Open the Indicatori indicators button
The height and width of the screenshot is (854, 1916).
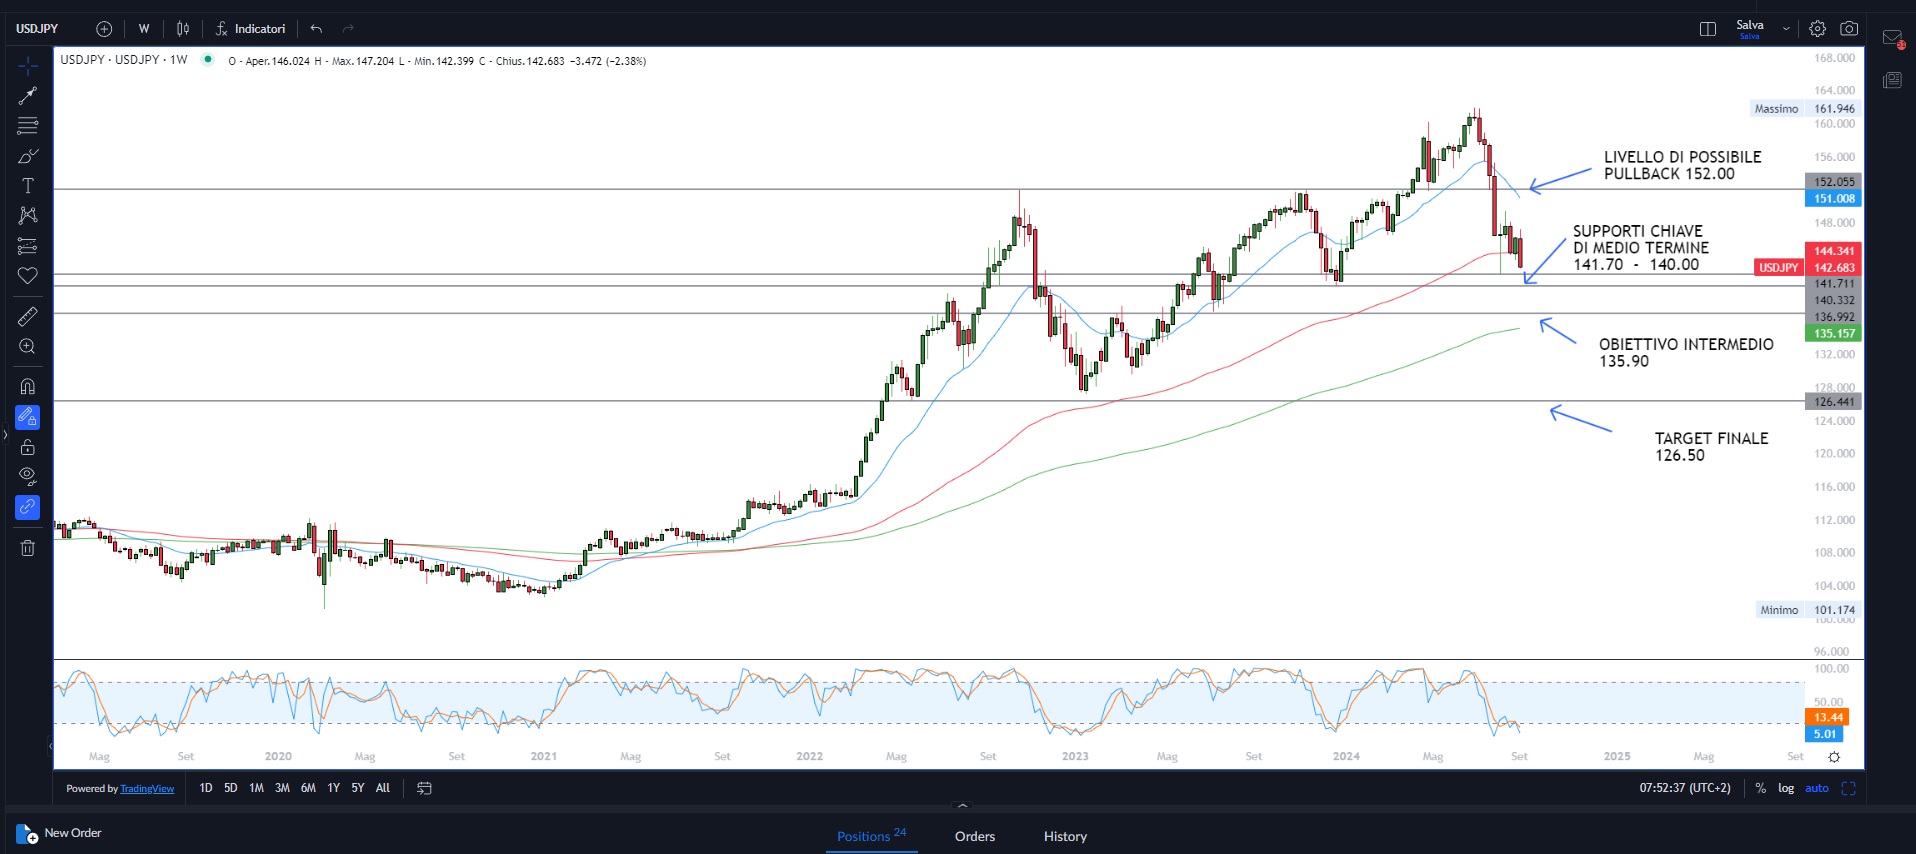pos(251,29)
